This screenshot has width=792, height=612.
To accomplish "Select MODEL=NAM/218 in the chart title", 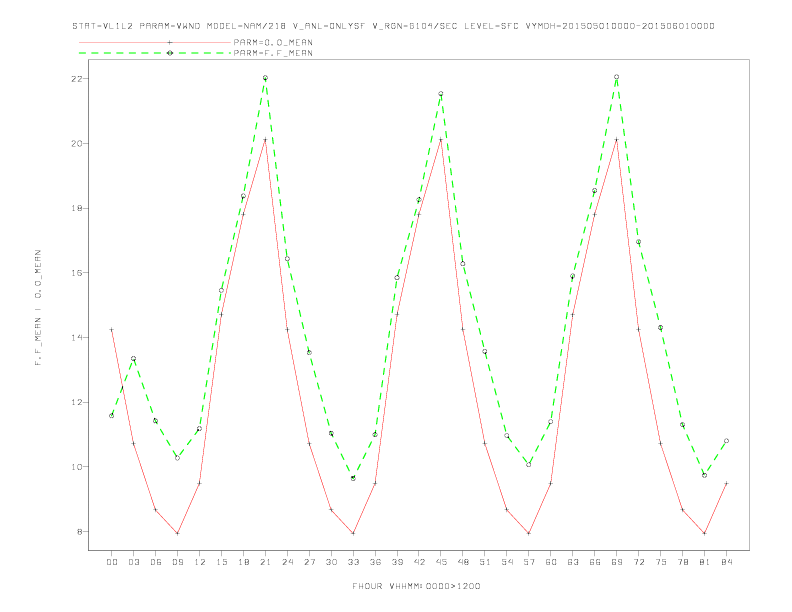I will click(x=246, y=26).
